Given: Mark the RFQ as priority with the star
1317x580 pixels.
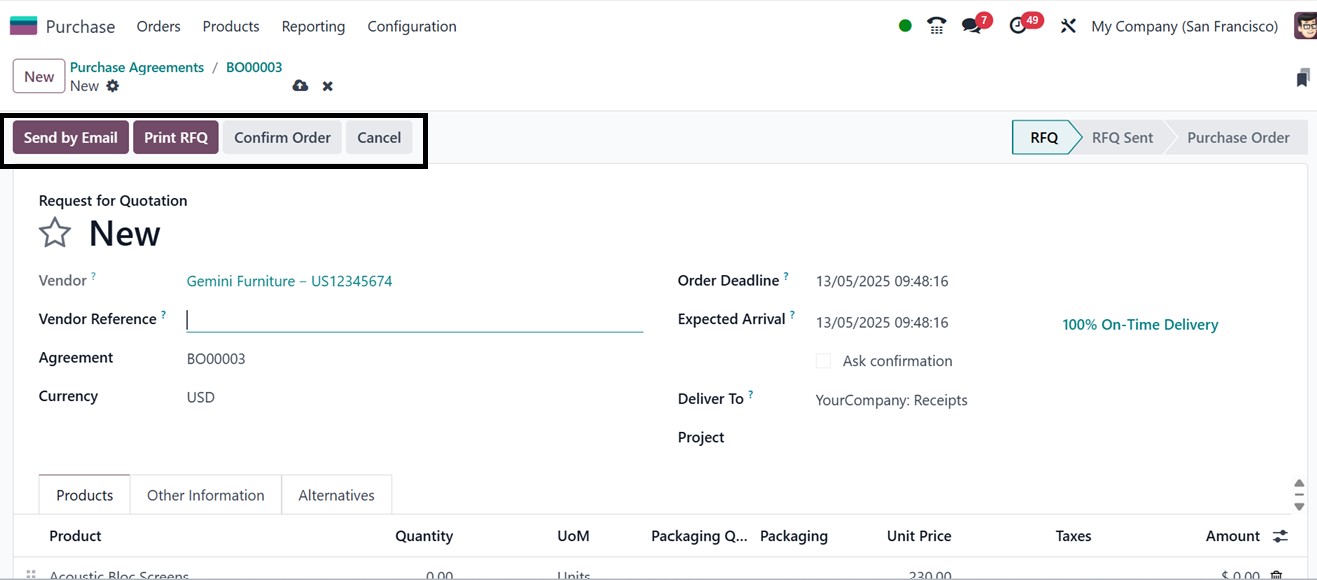Looking at the screenshot, I should coord(55,234).
